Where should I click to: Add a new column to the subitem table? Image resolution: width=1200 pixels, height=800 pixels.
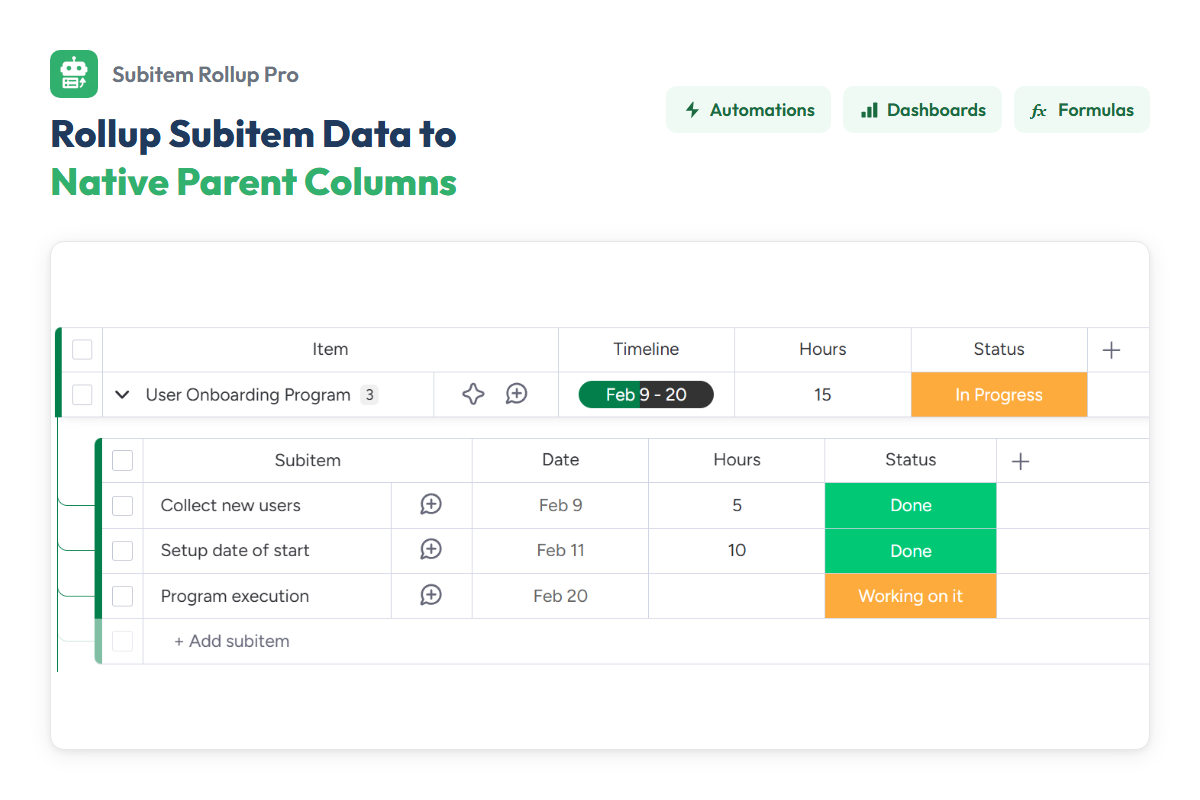coord(1020,461)
